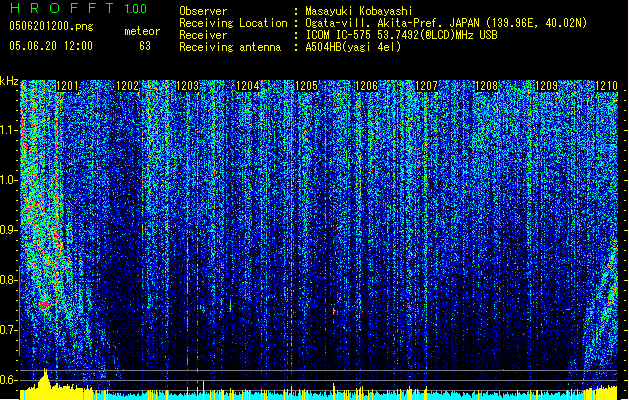Click the ICOM IC-575 53.7492 MHz text
629x400 pixels.
tap(401, 35)
